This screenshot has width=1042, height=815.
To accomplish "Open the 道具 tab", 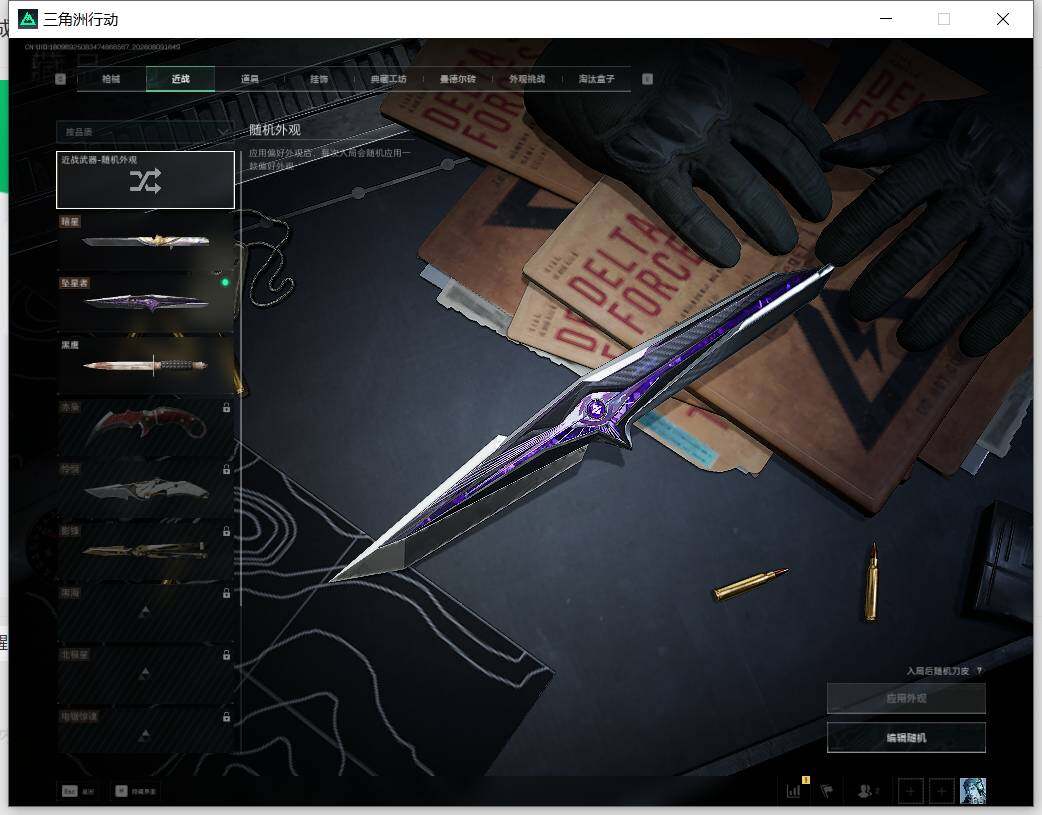I will click(250, 79).
